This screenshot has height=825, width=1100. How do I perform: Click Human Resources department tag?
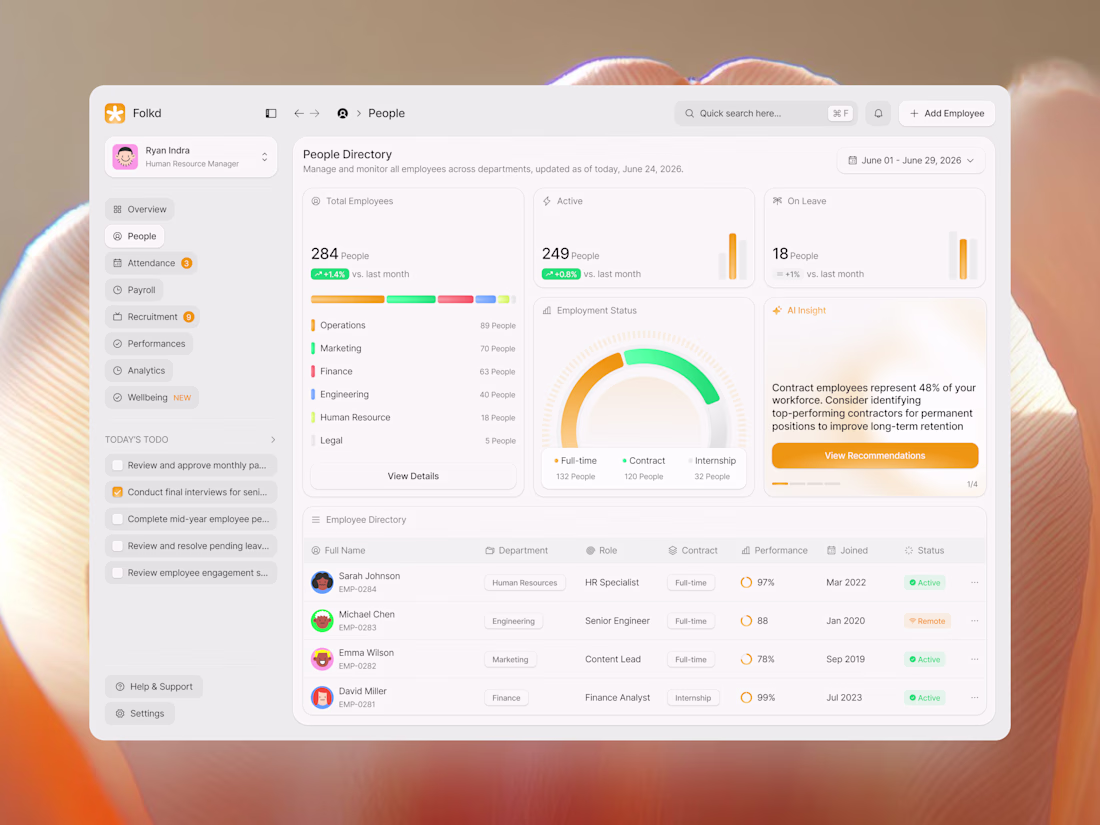coord(525,583)
